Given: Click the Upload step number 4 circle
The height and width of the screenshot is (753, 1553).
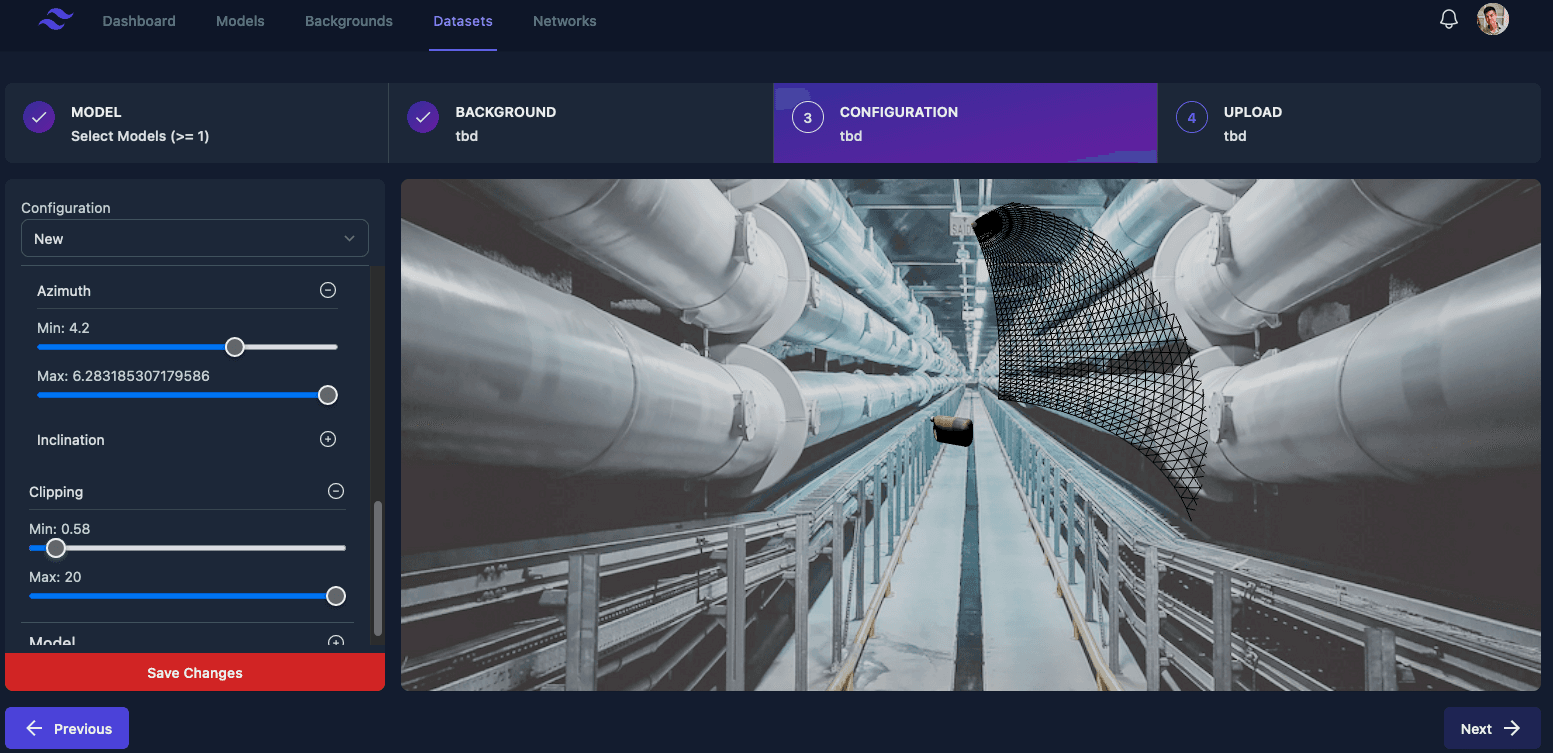Looking at the screenshot, I should point(1191,117).
